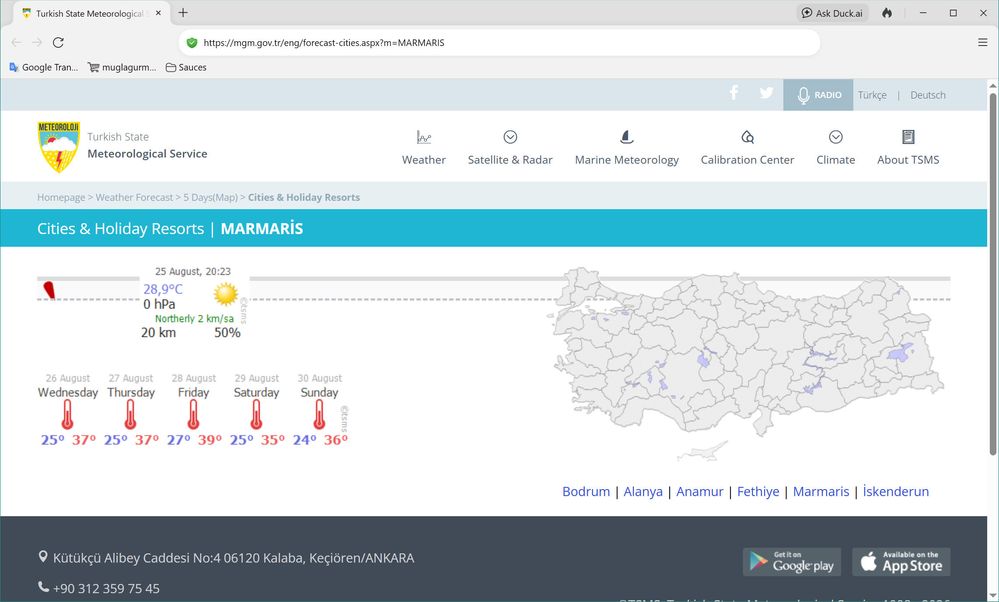
Task: Open the Google Translate bookmark
Action: coord(43,68)
